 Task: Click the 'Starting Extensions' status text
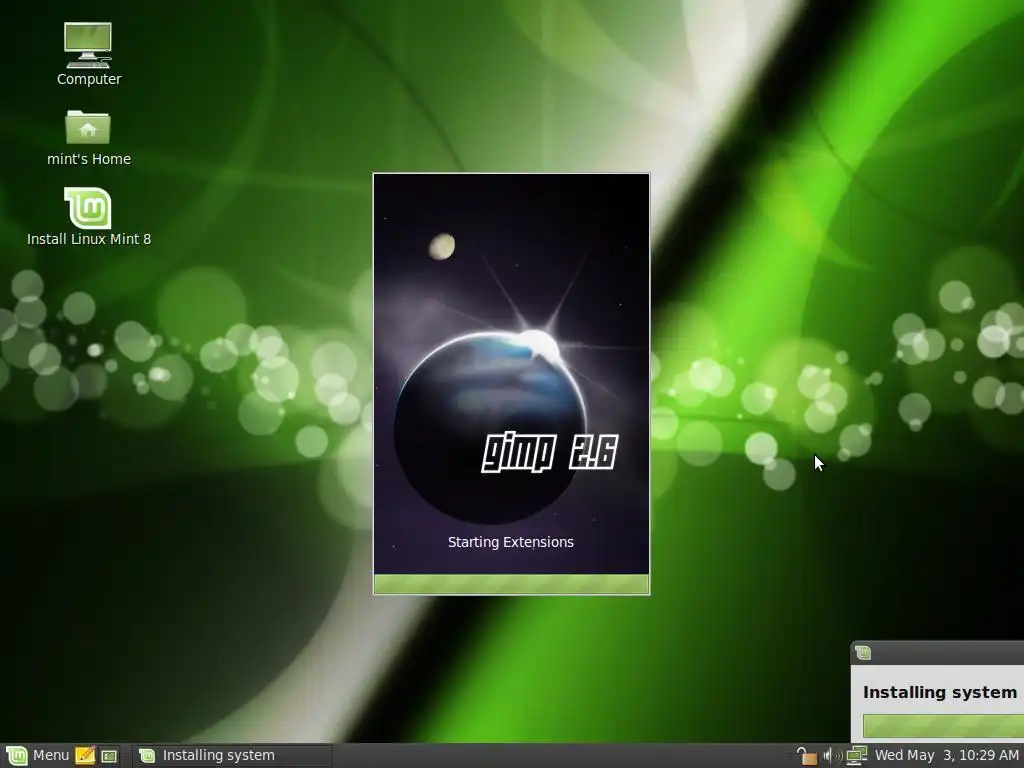pos(511,542)
